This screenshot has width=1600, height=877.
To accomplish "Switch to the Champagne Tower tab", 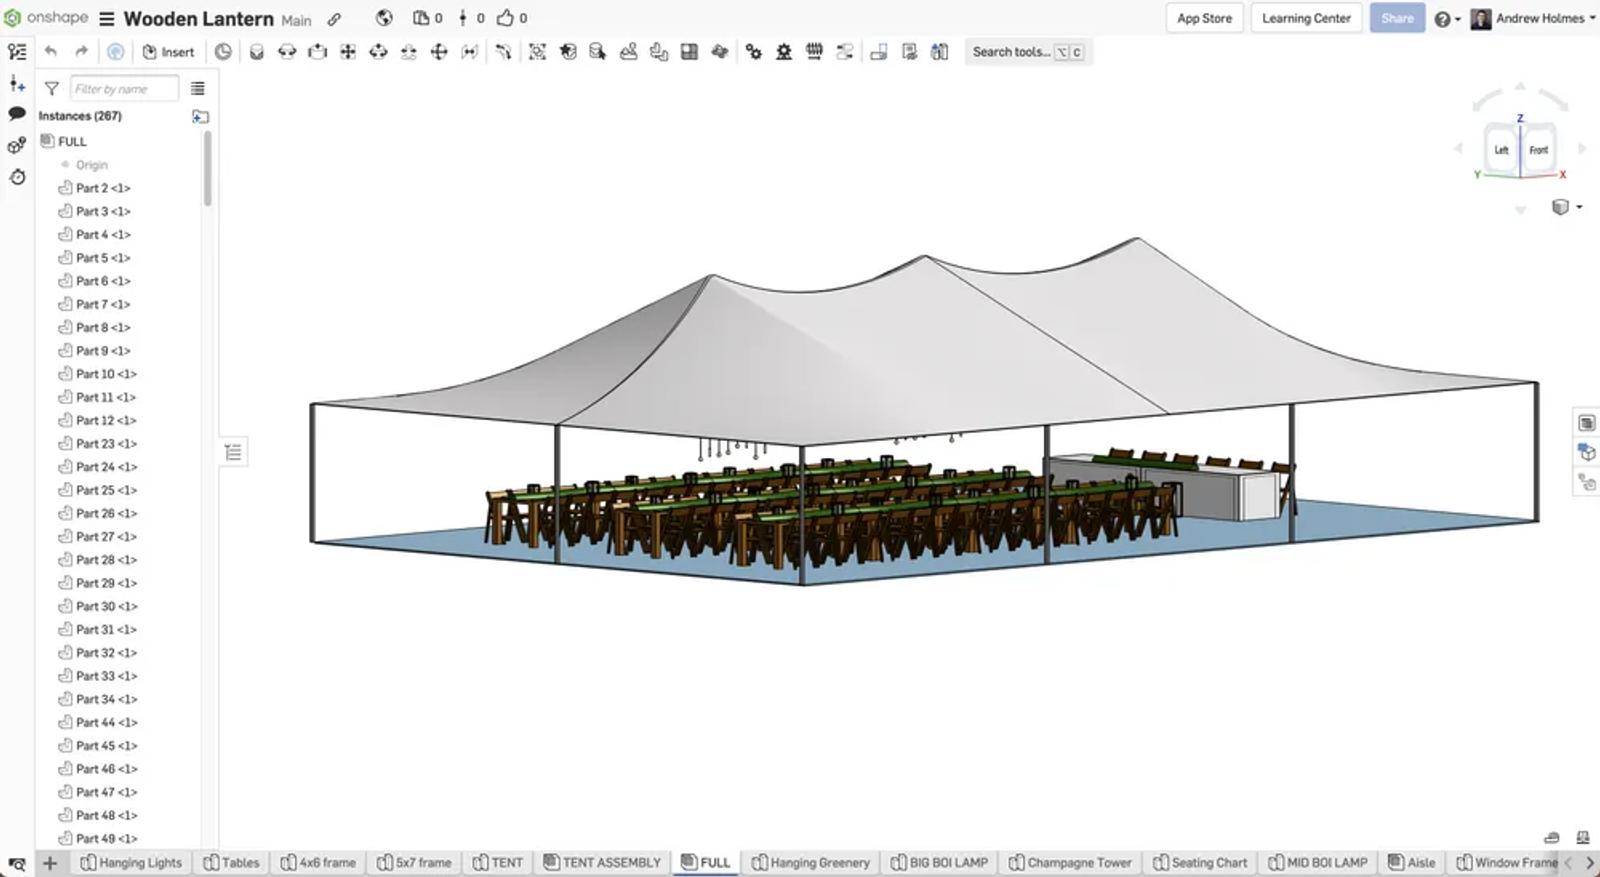I will (1070, 862).
